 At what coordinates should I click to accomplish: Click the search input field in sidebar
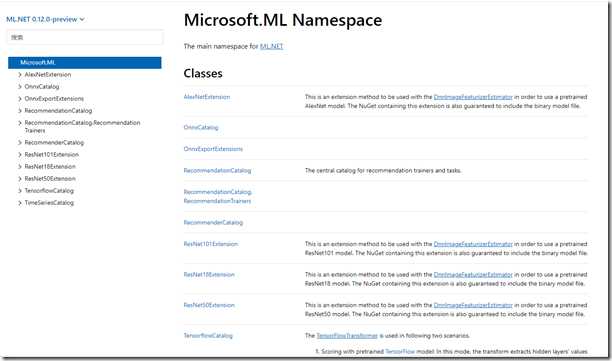point(85,37)
